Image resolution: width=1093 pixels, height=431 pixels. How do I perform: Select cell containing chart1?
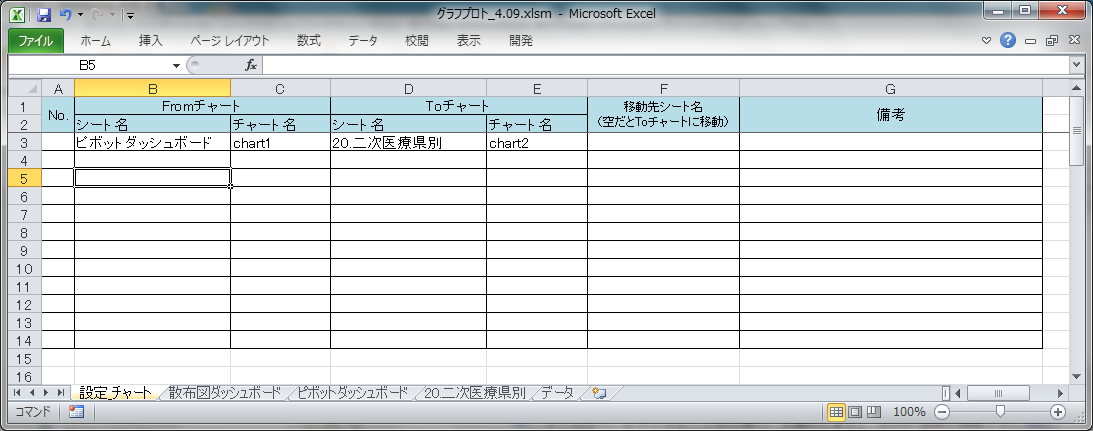[280, 142]
